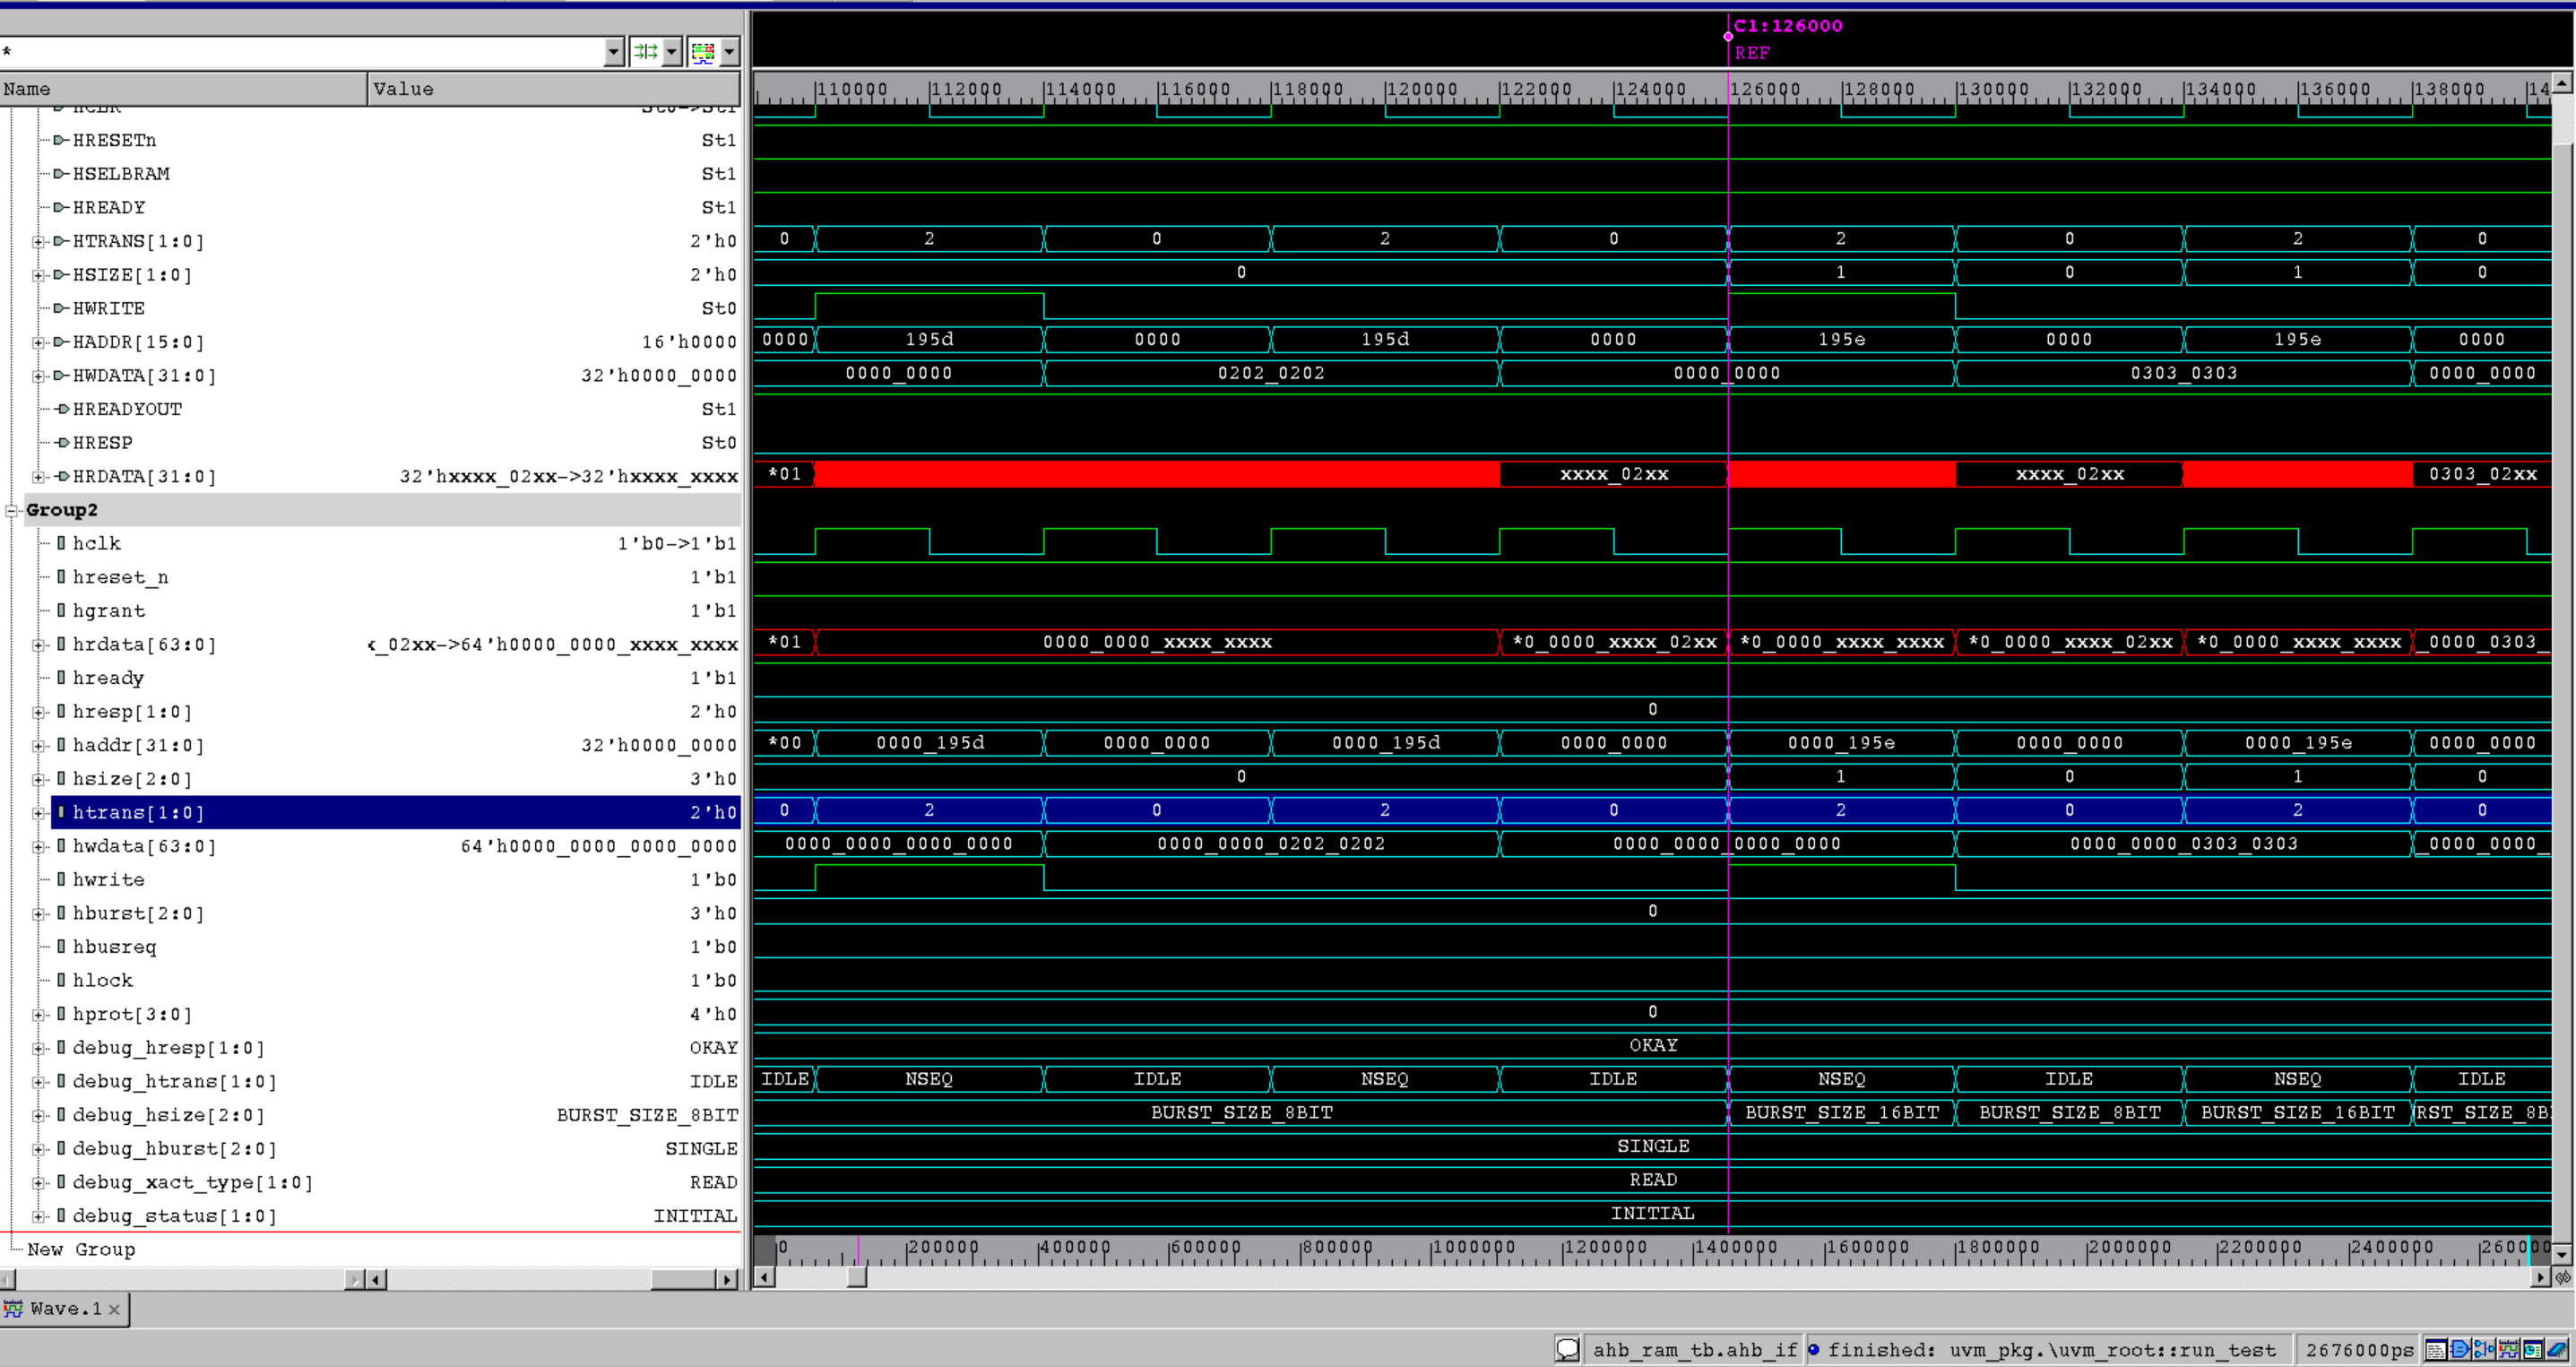The width and height of the screenshot is (2576, 1367).
Task: Collapse the Group2 signal group
Action: 12,510
